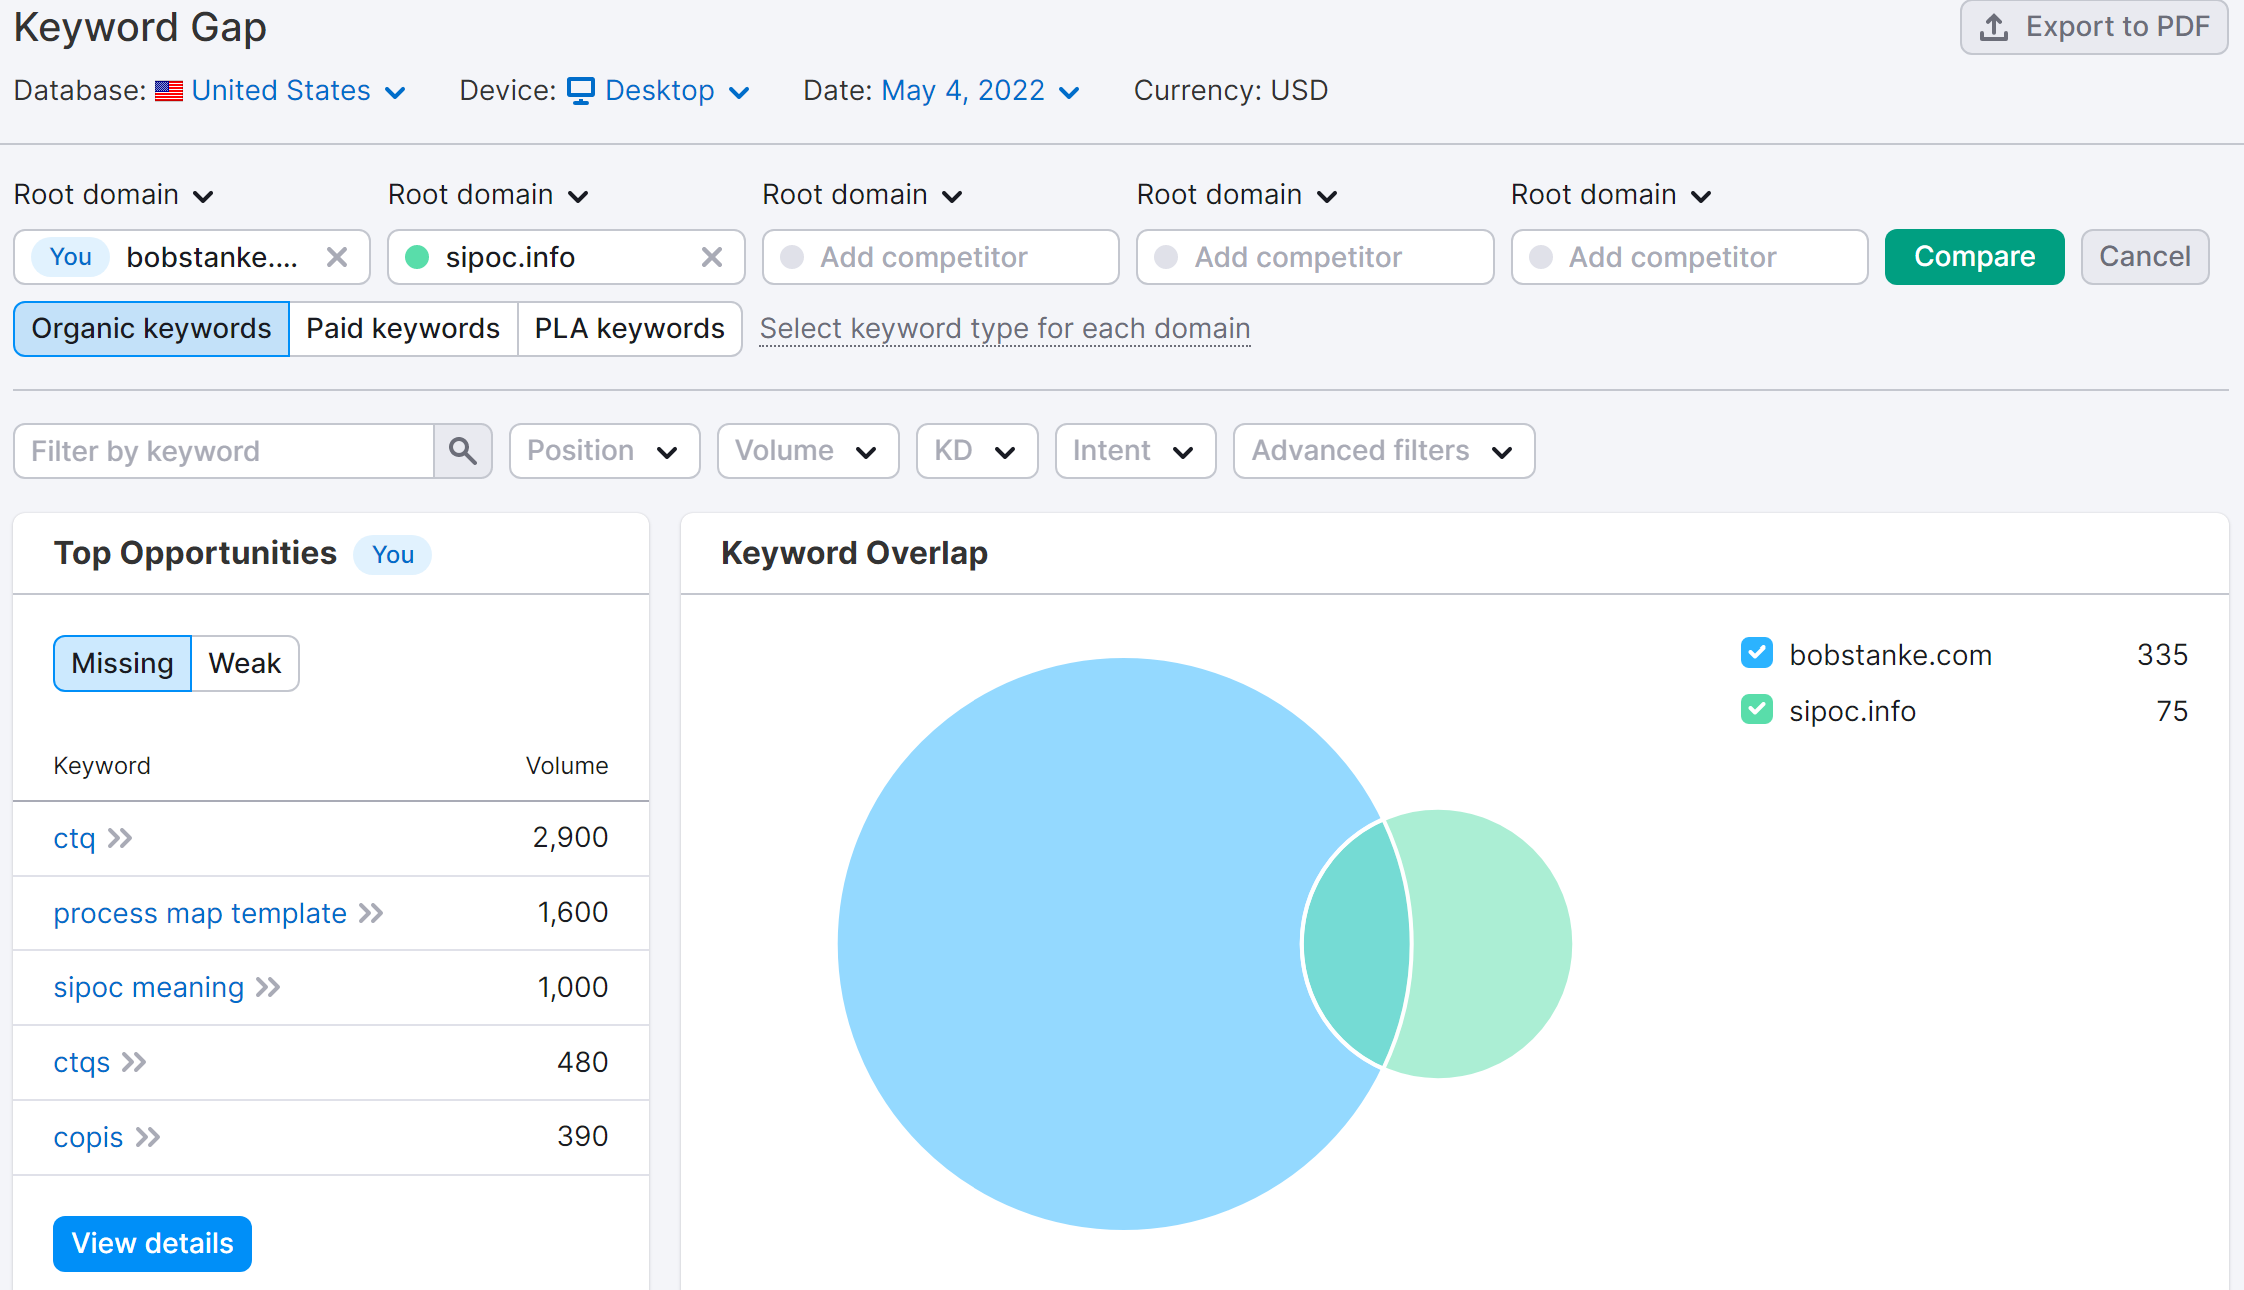Click the Export to PDF upload icon

(1994, 27)
